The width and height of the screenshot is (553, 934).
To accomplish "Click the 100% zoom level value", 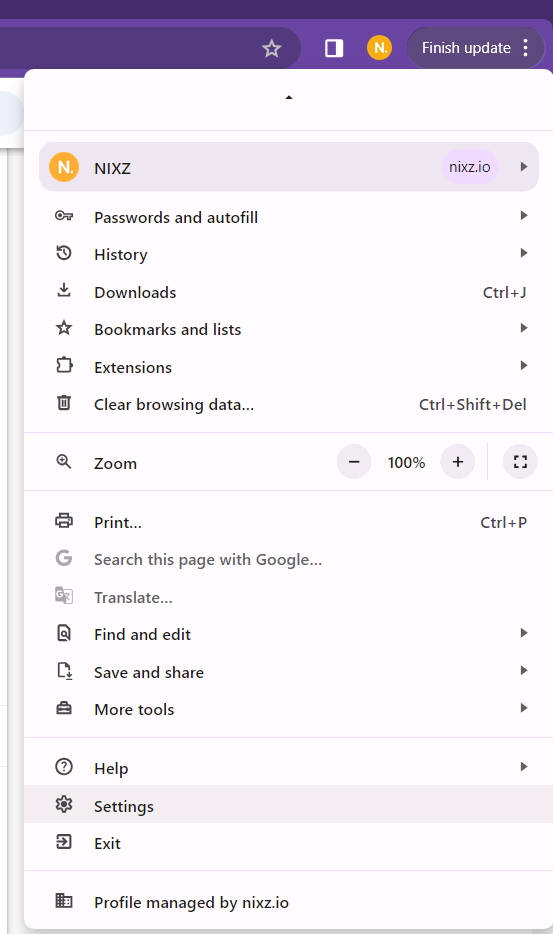I will (x=406, y=462).
